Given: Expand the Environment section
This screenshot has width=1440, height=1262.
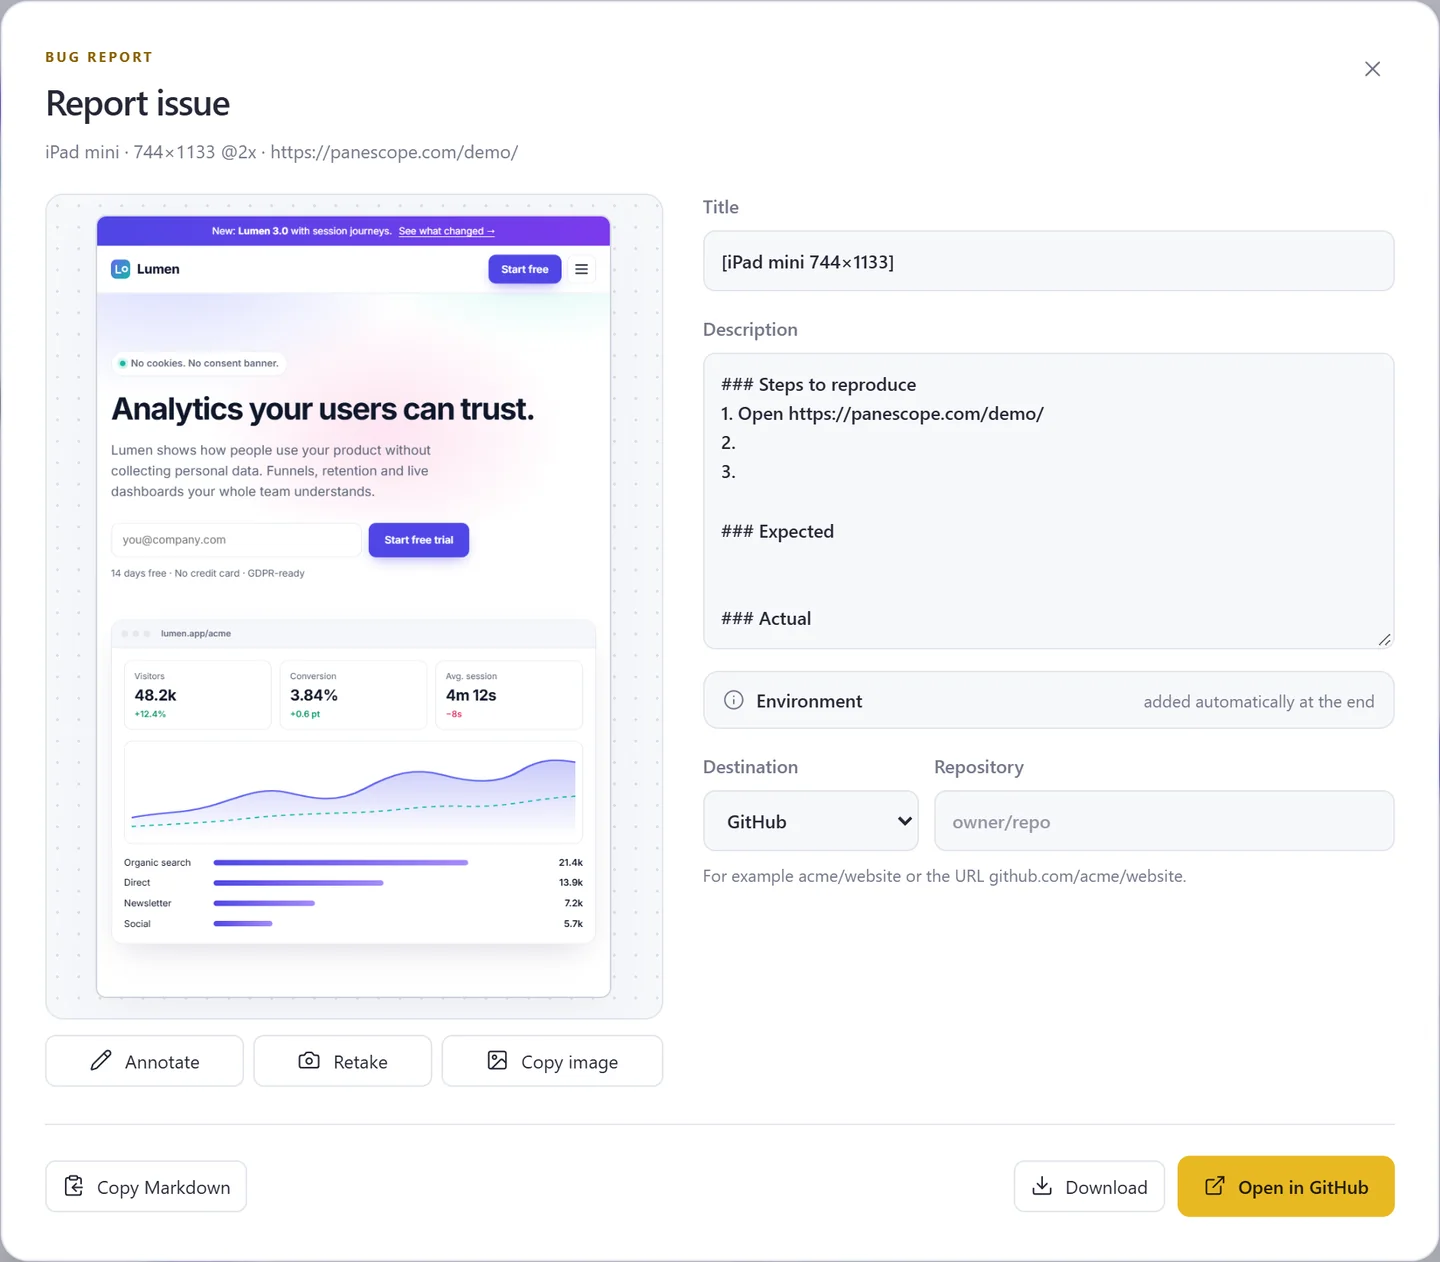Looking at the screenshot, I should 1048,700.
